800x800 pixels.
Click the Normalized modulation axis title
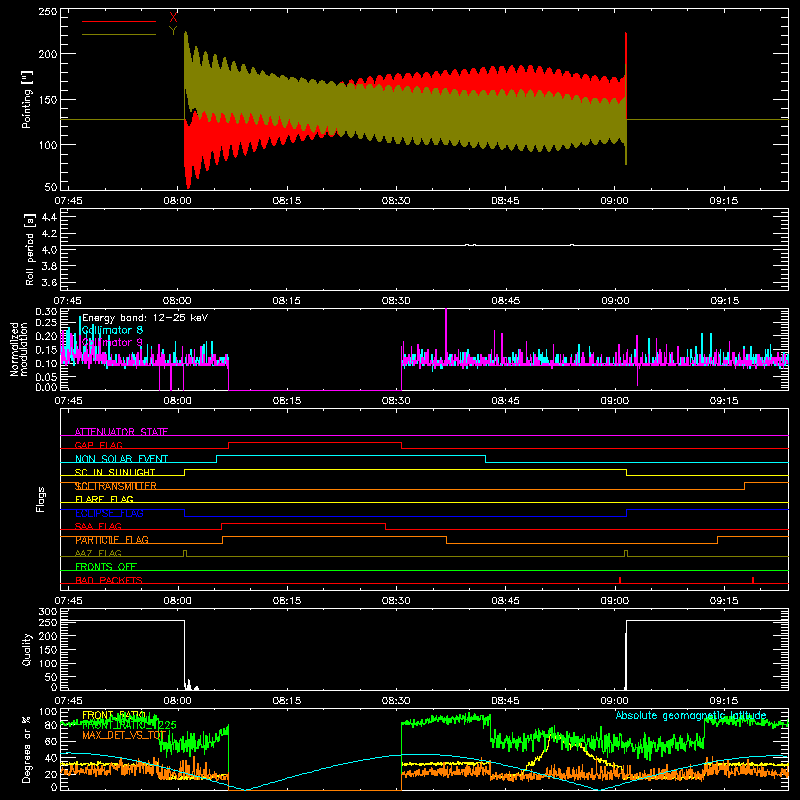(18, 349)
